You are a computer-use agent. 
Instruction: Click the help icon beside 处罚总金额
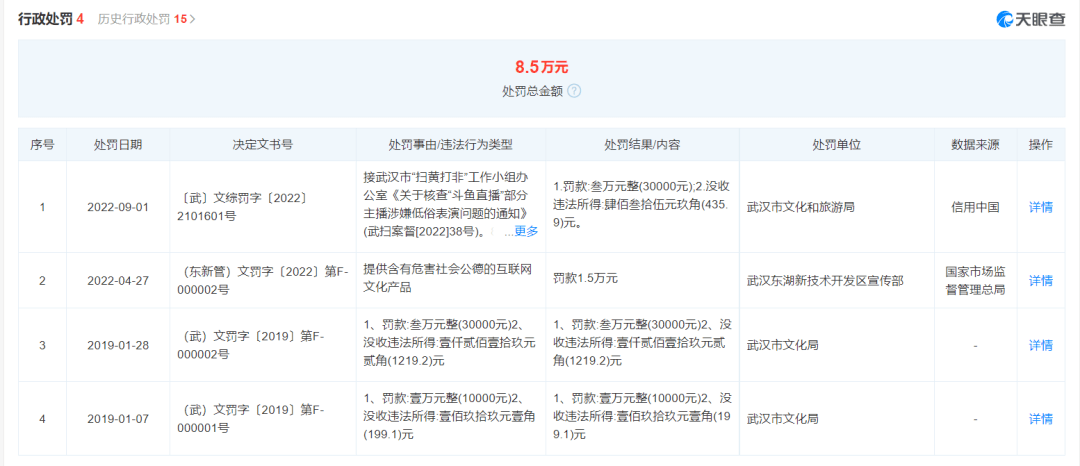coord(574,91)
